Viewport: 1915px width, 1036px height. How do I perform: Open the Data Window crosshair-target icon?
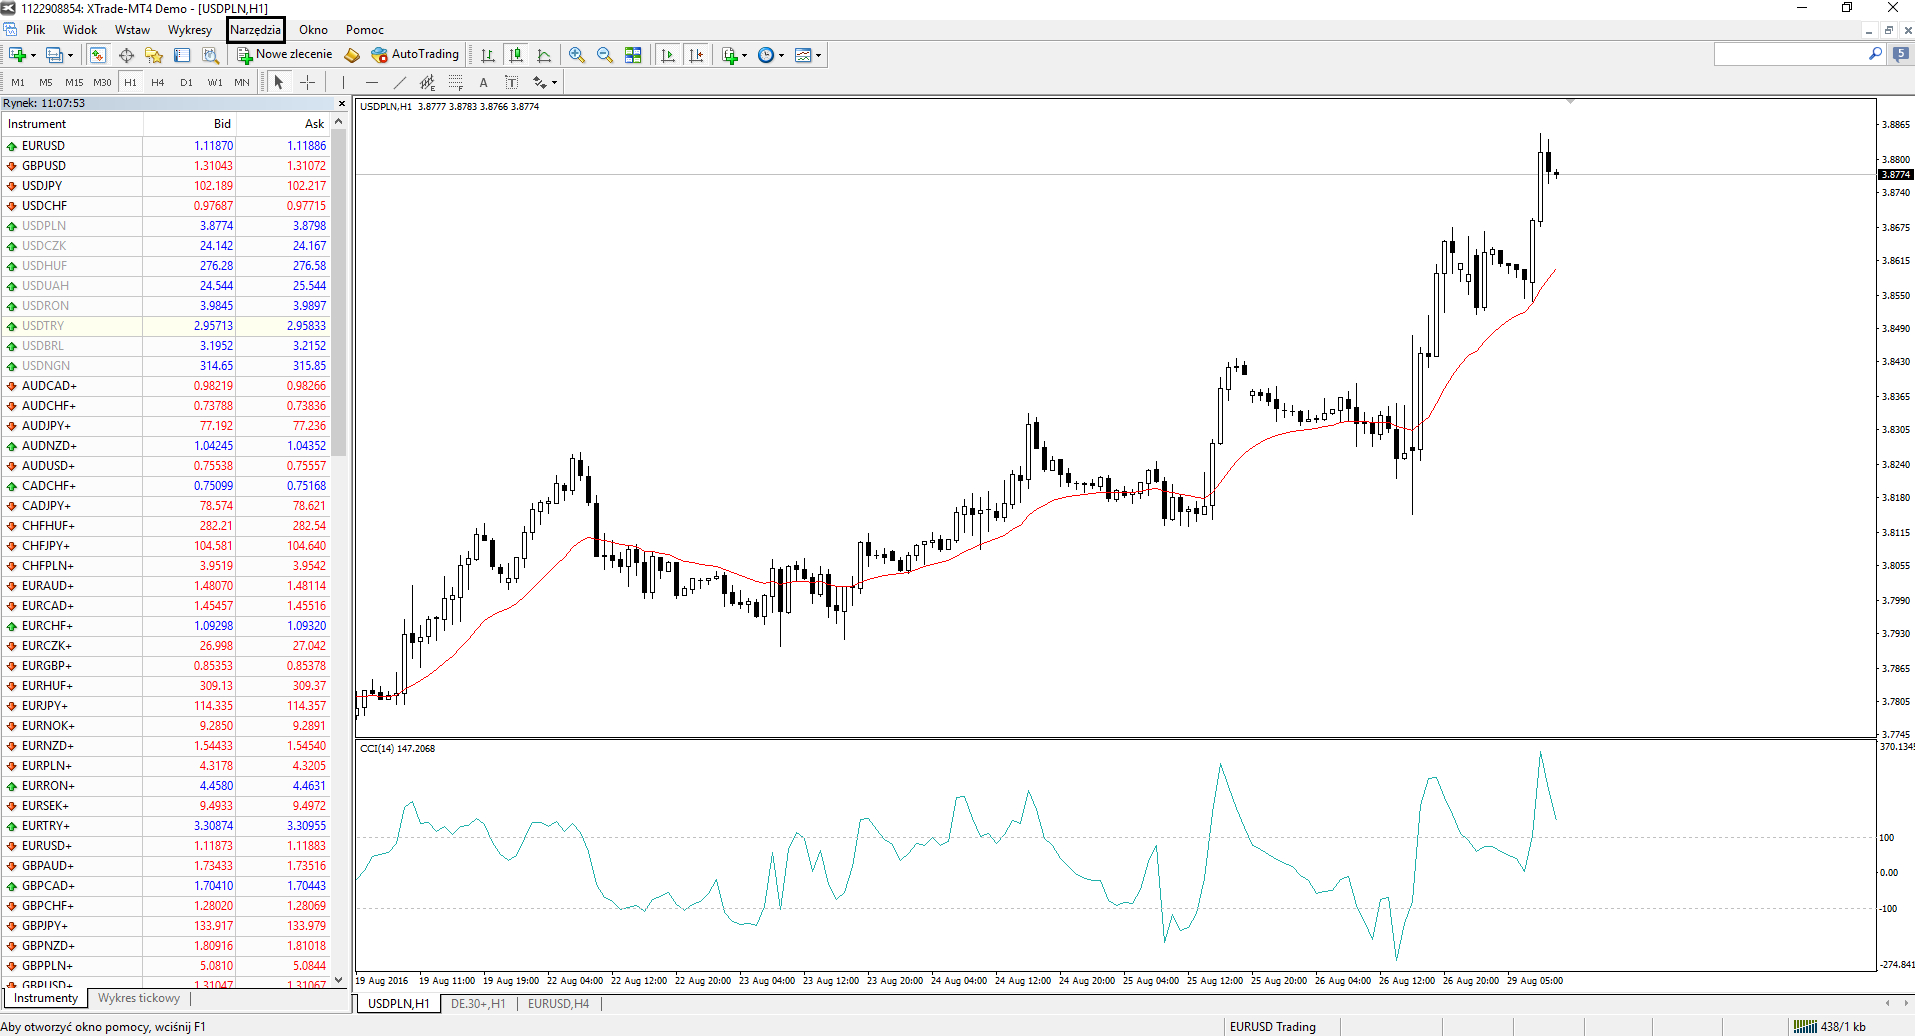click(x=126, y=55)
